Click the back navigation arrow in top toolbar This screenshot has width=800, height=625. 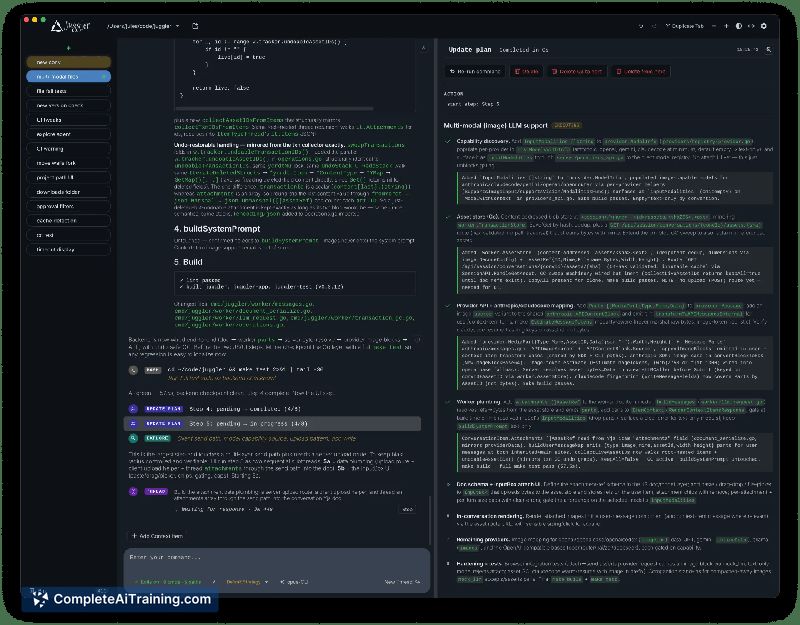(641, 26)
